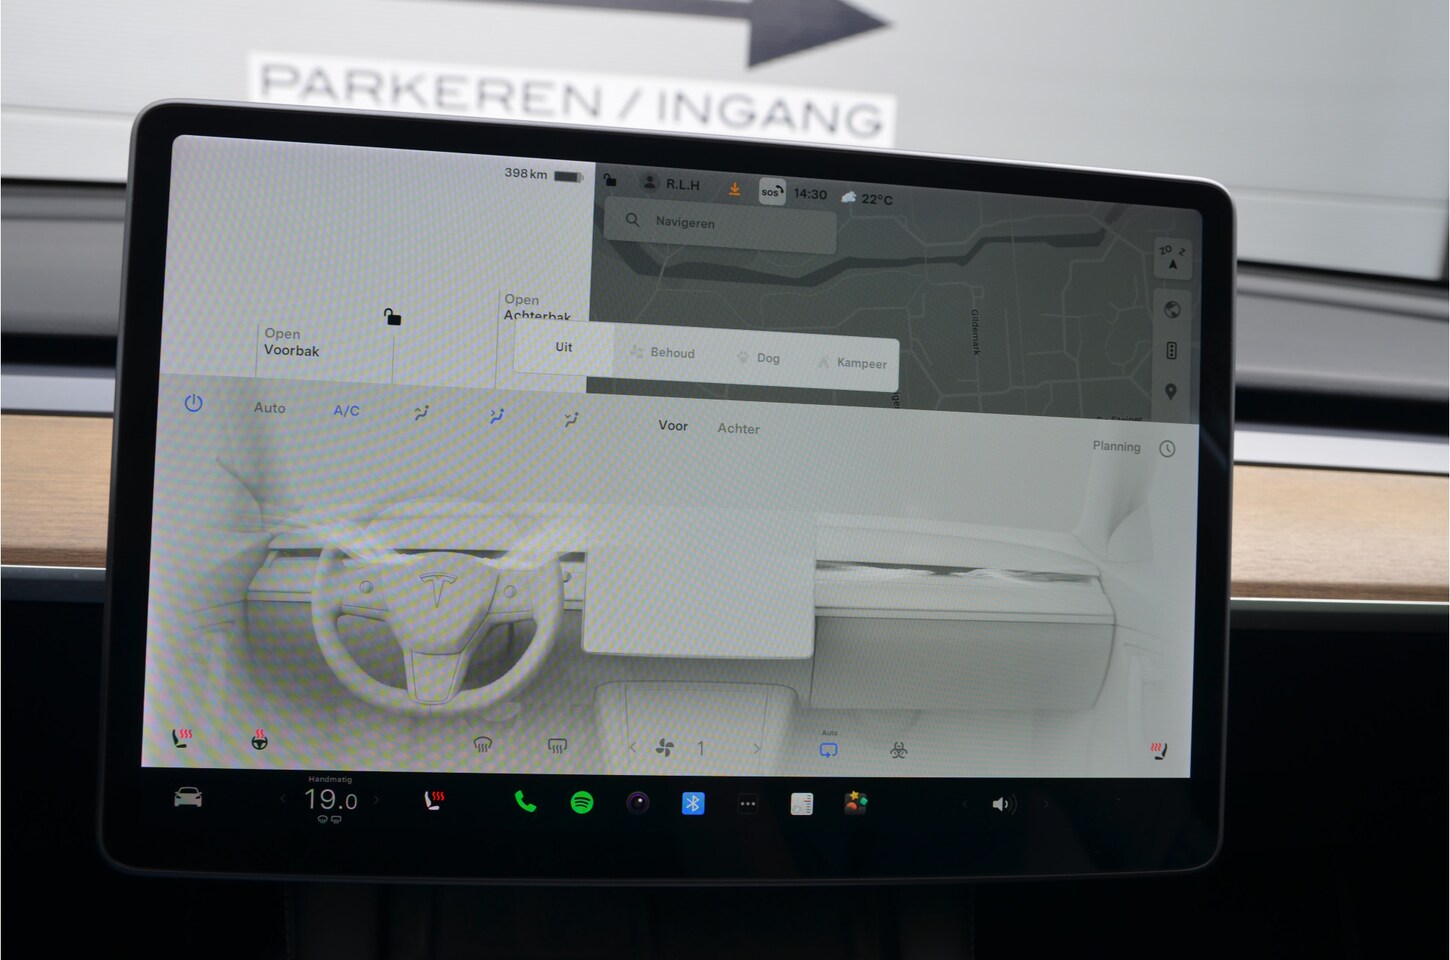
Task: Decrease fan speed with left chevron
Action: [632, 746]
